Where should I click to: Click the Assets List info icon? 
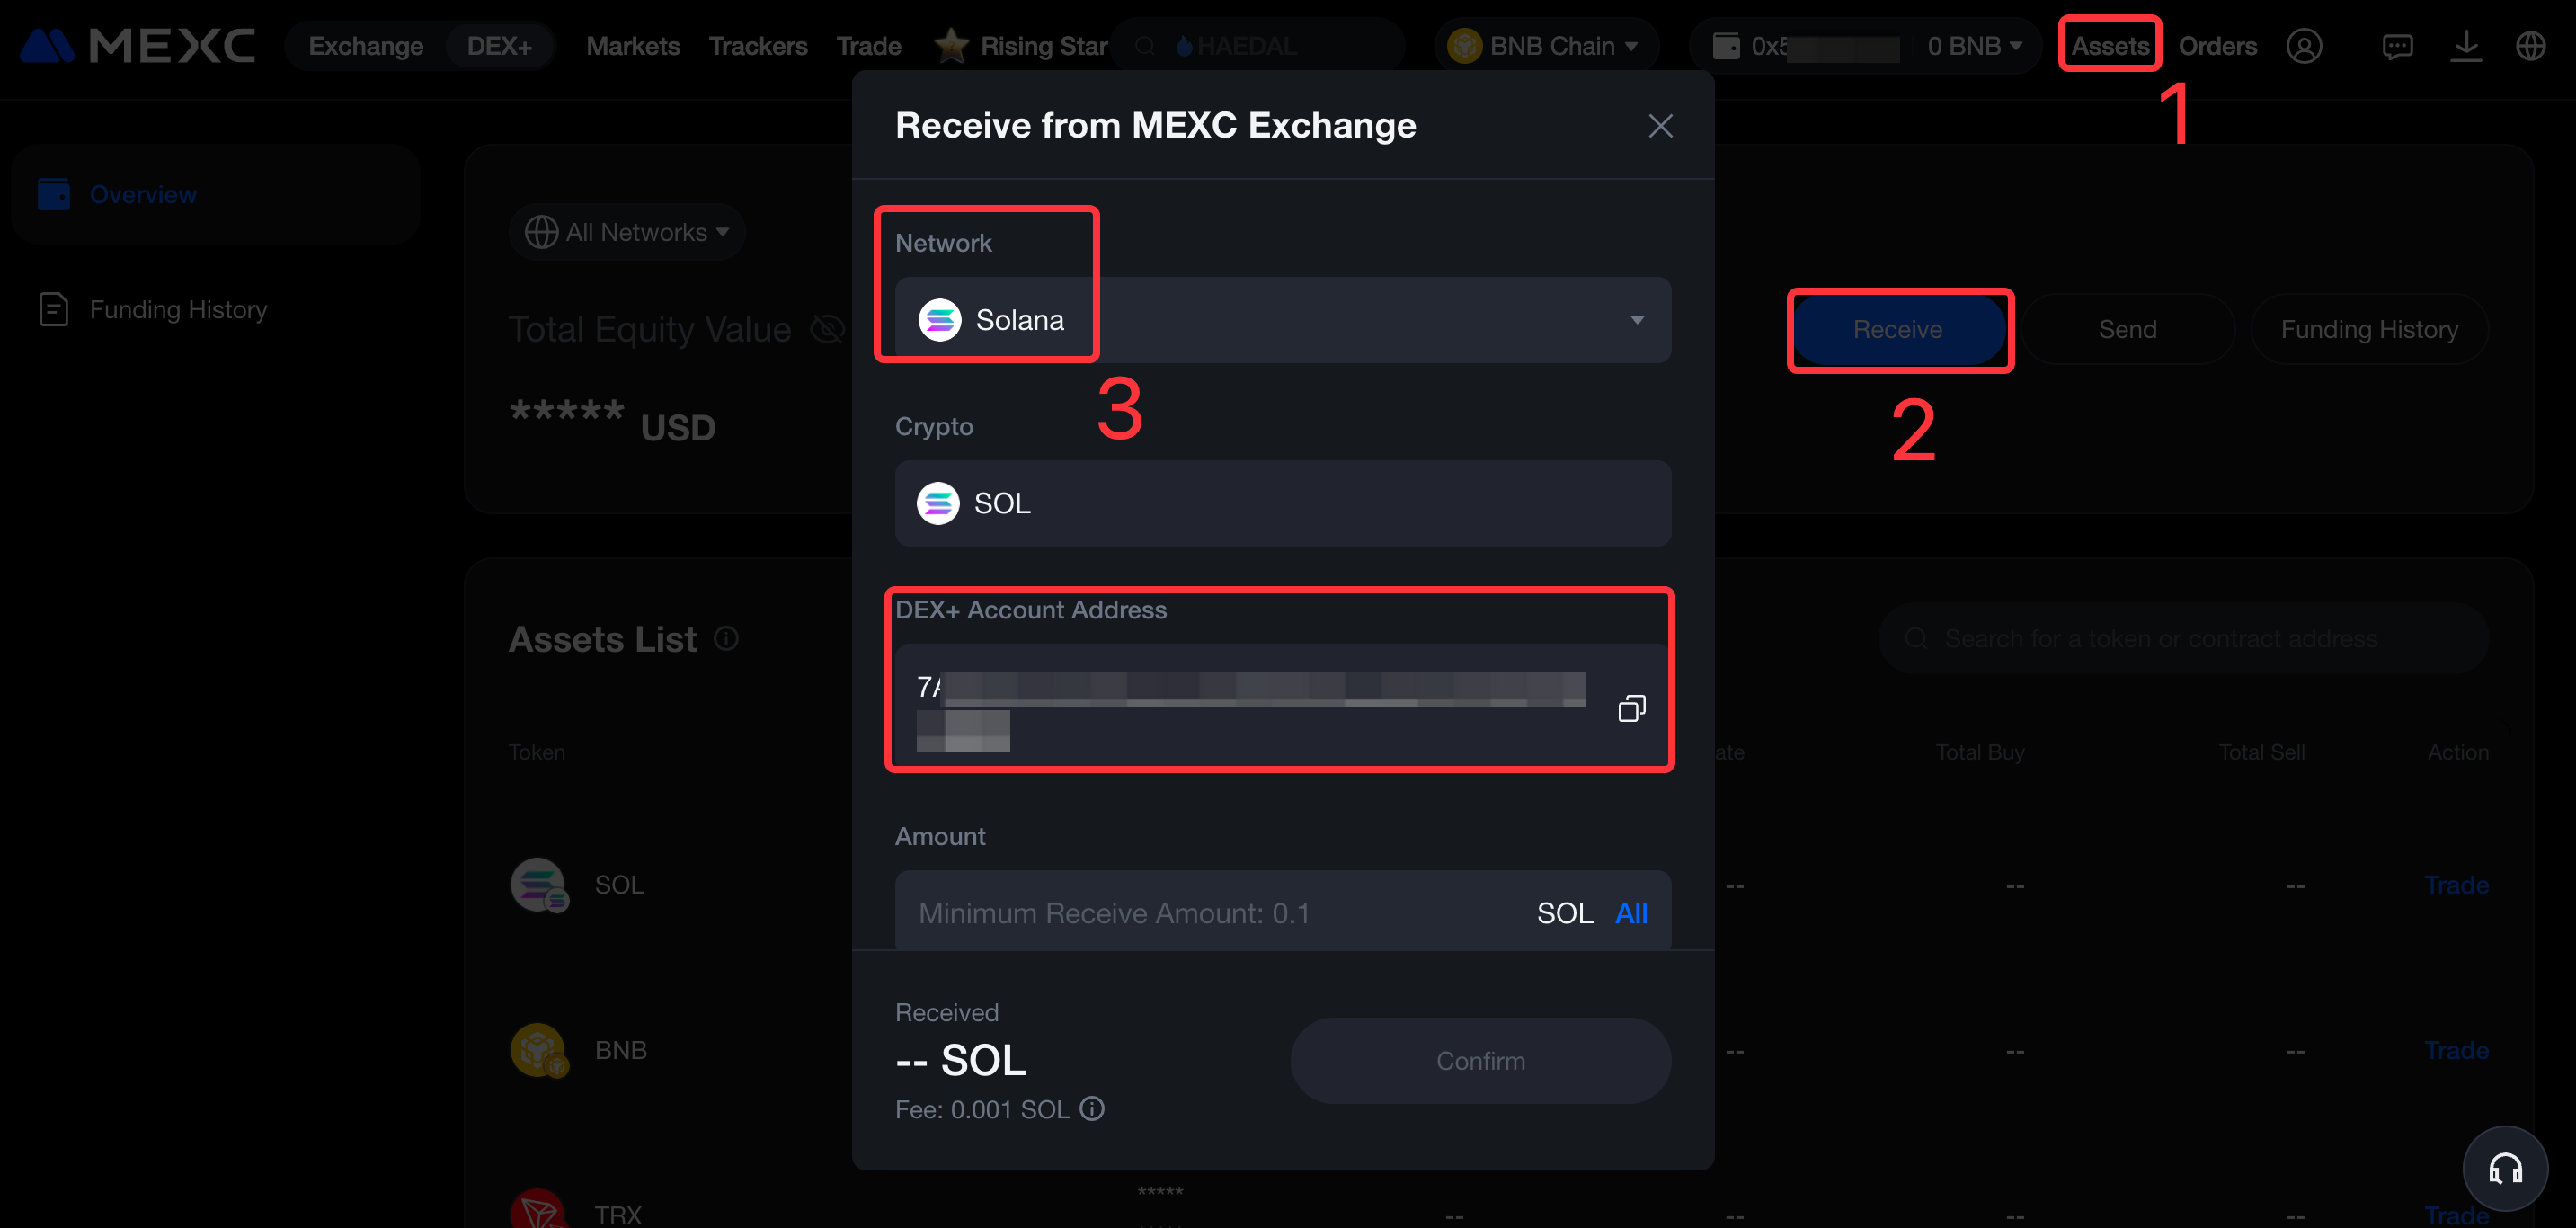(x=726, y=638)
